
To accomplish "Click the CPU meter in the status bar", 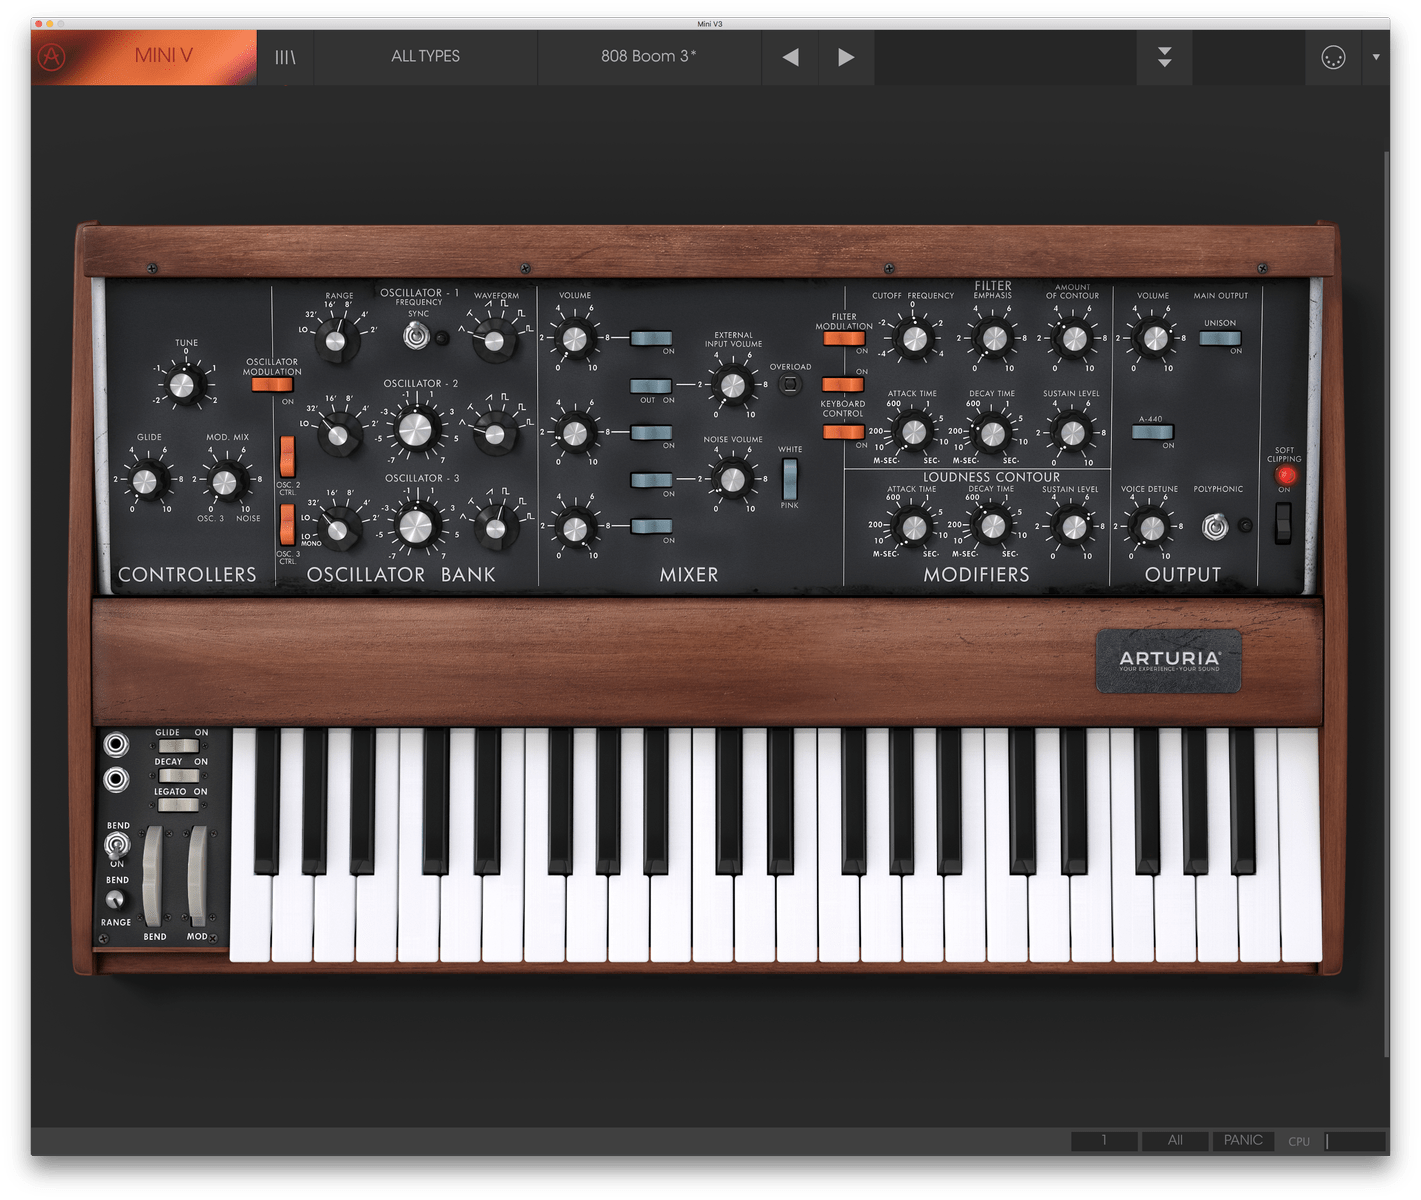I will click(1355, 1141).
